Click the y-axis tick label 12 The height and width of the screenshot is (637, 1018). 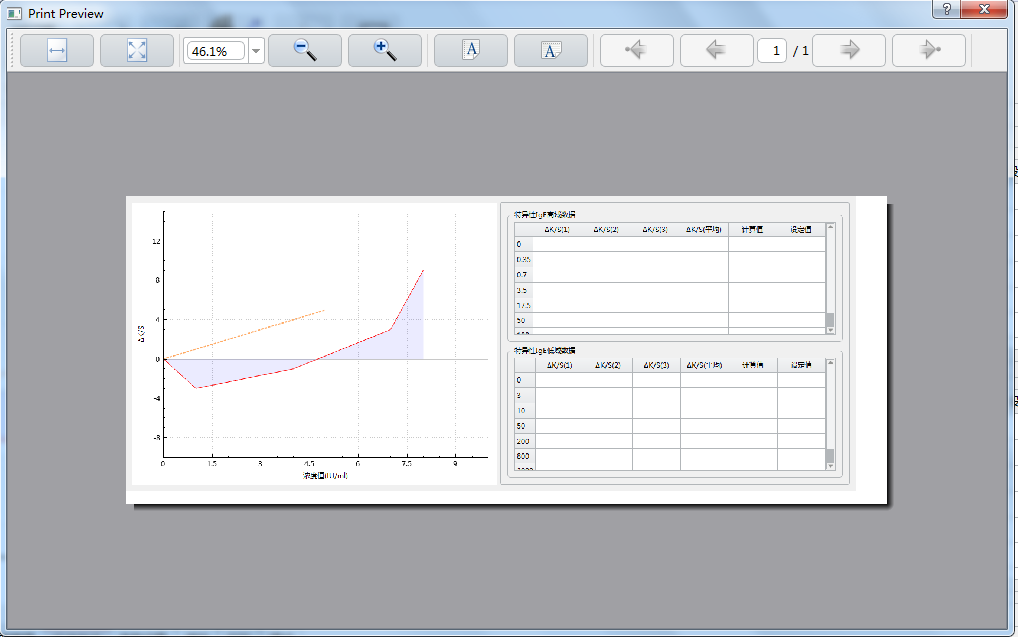pos(156,242)
